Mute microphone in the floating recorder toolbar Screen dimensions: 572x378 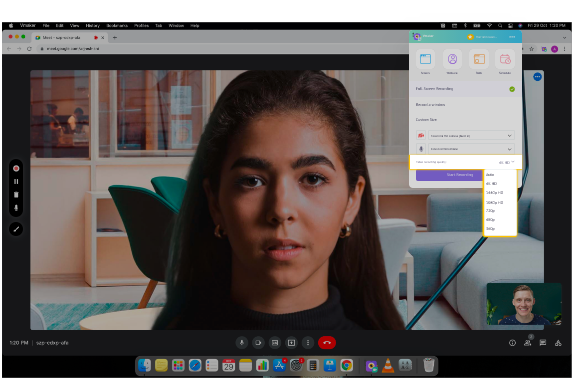16,208
